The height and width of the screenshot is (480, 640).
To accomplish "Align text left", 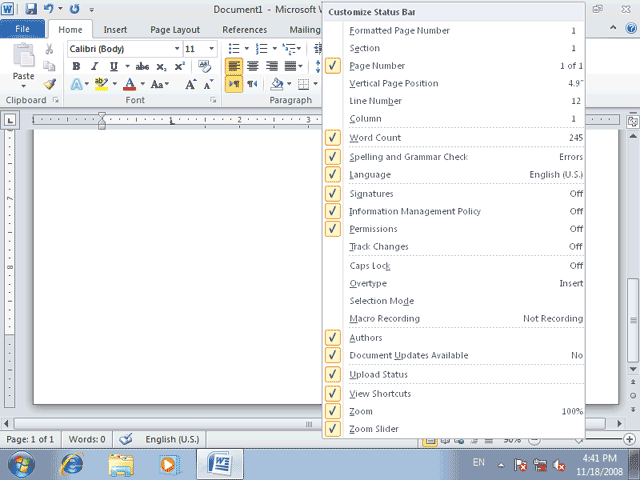I will click(234, 67).
